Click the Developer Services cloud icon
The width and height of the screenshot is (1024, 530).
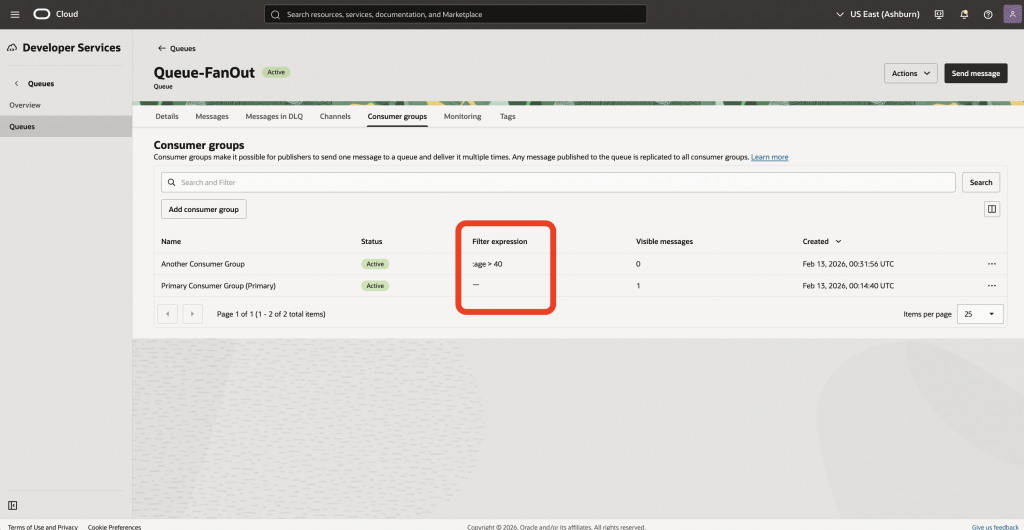[x=12, y=48]
